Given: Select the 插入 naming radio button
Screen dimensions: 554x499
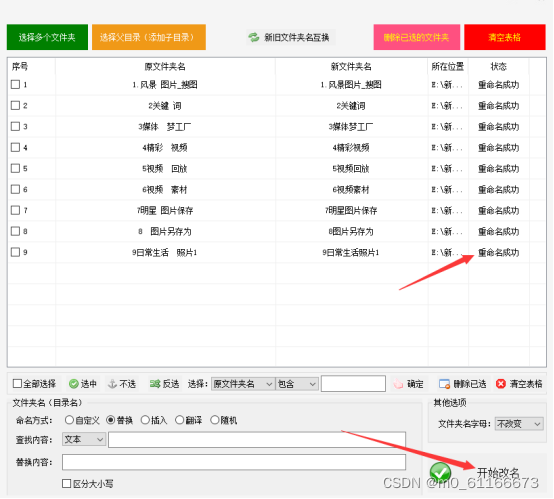Looking at the screenshot, I should tap(145, 420).
